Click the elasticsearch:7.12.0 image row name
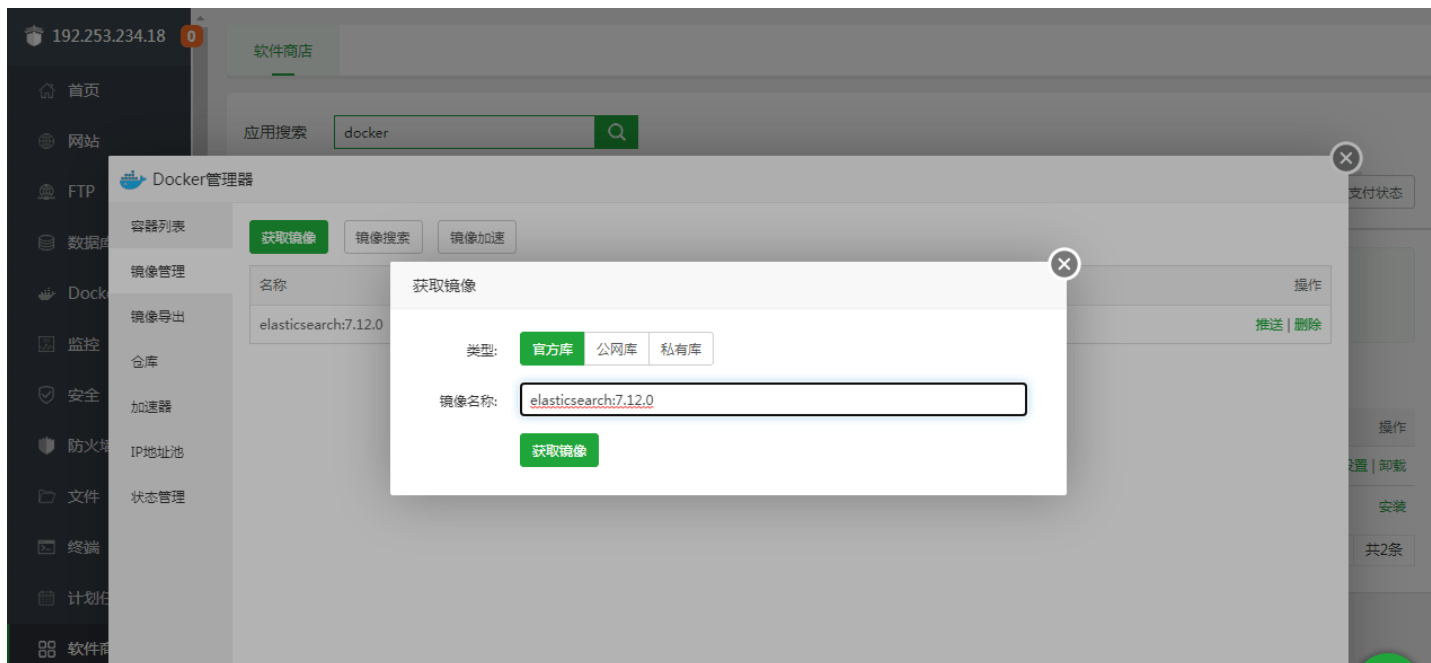The height and width of the screenshot is (663, 1431). pos(321,324)
